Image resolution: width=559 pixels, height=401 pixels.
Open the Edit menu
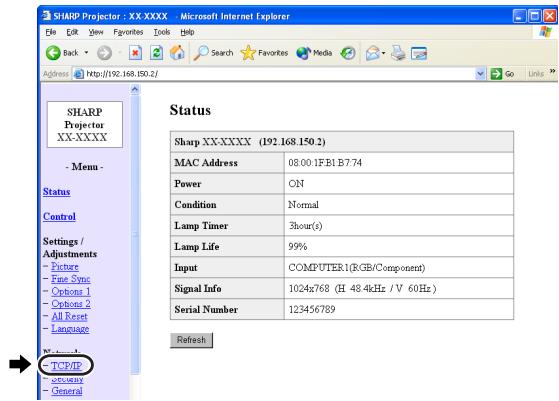click(72, 32)
